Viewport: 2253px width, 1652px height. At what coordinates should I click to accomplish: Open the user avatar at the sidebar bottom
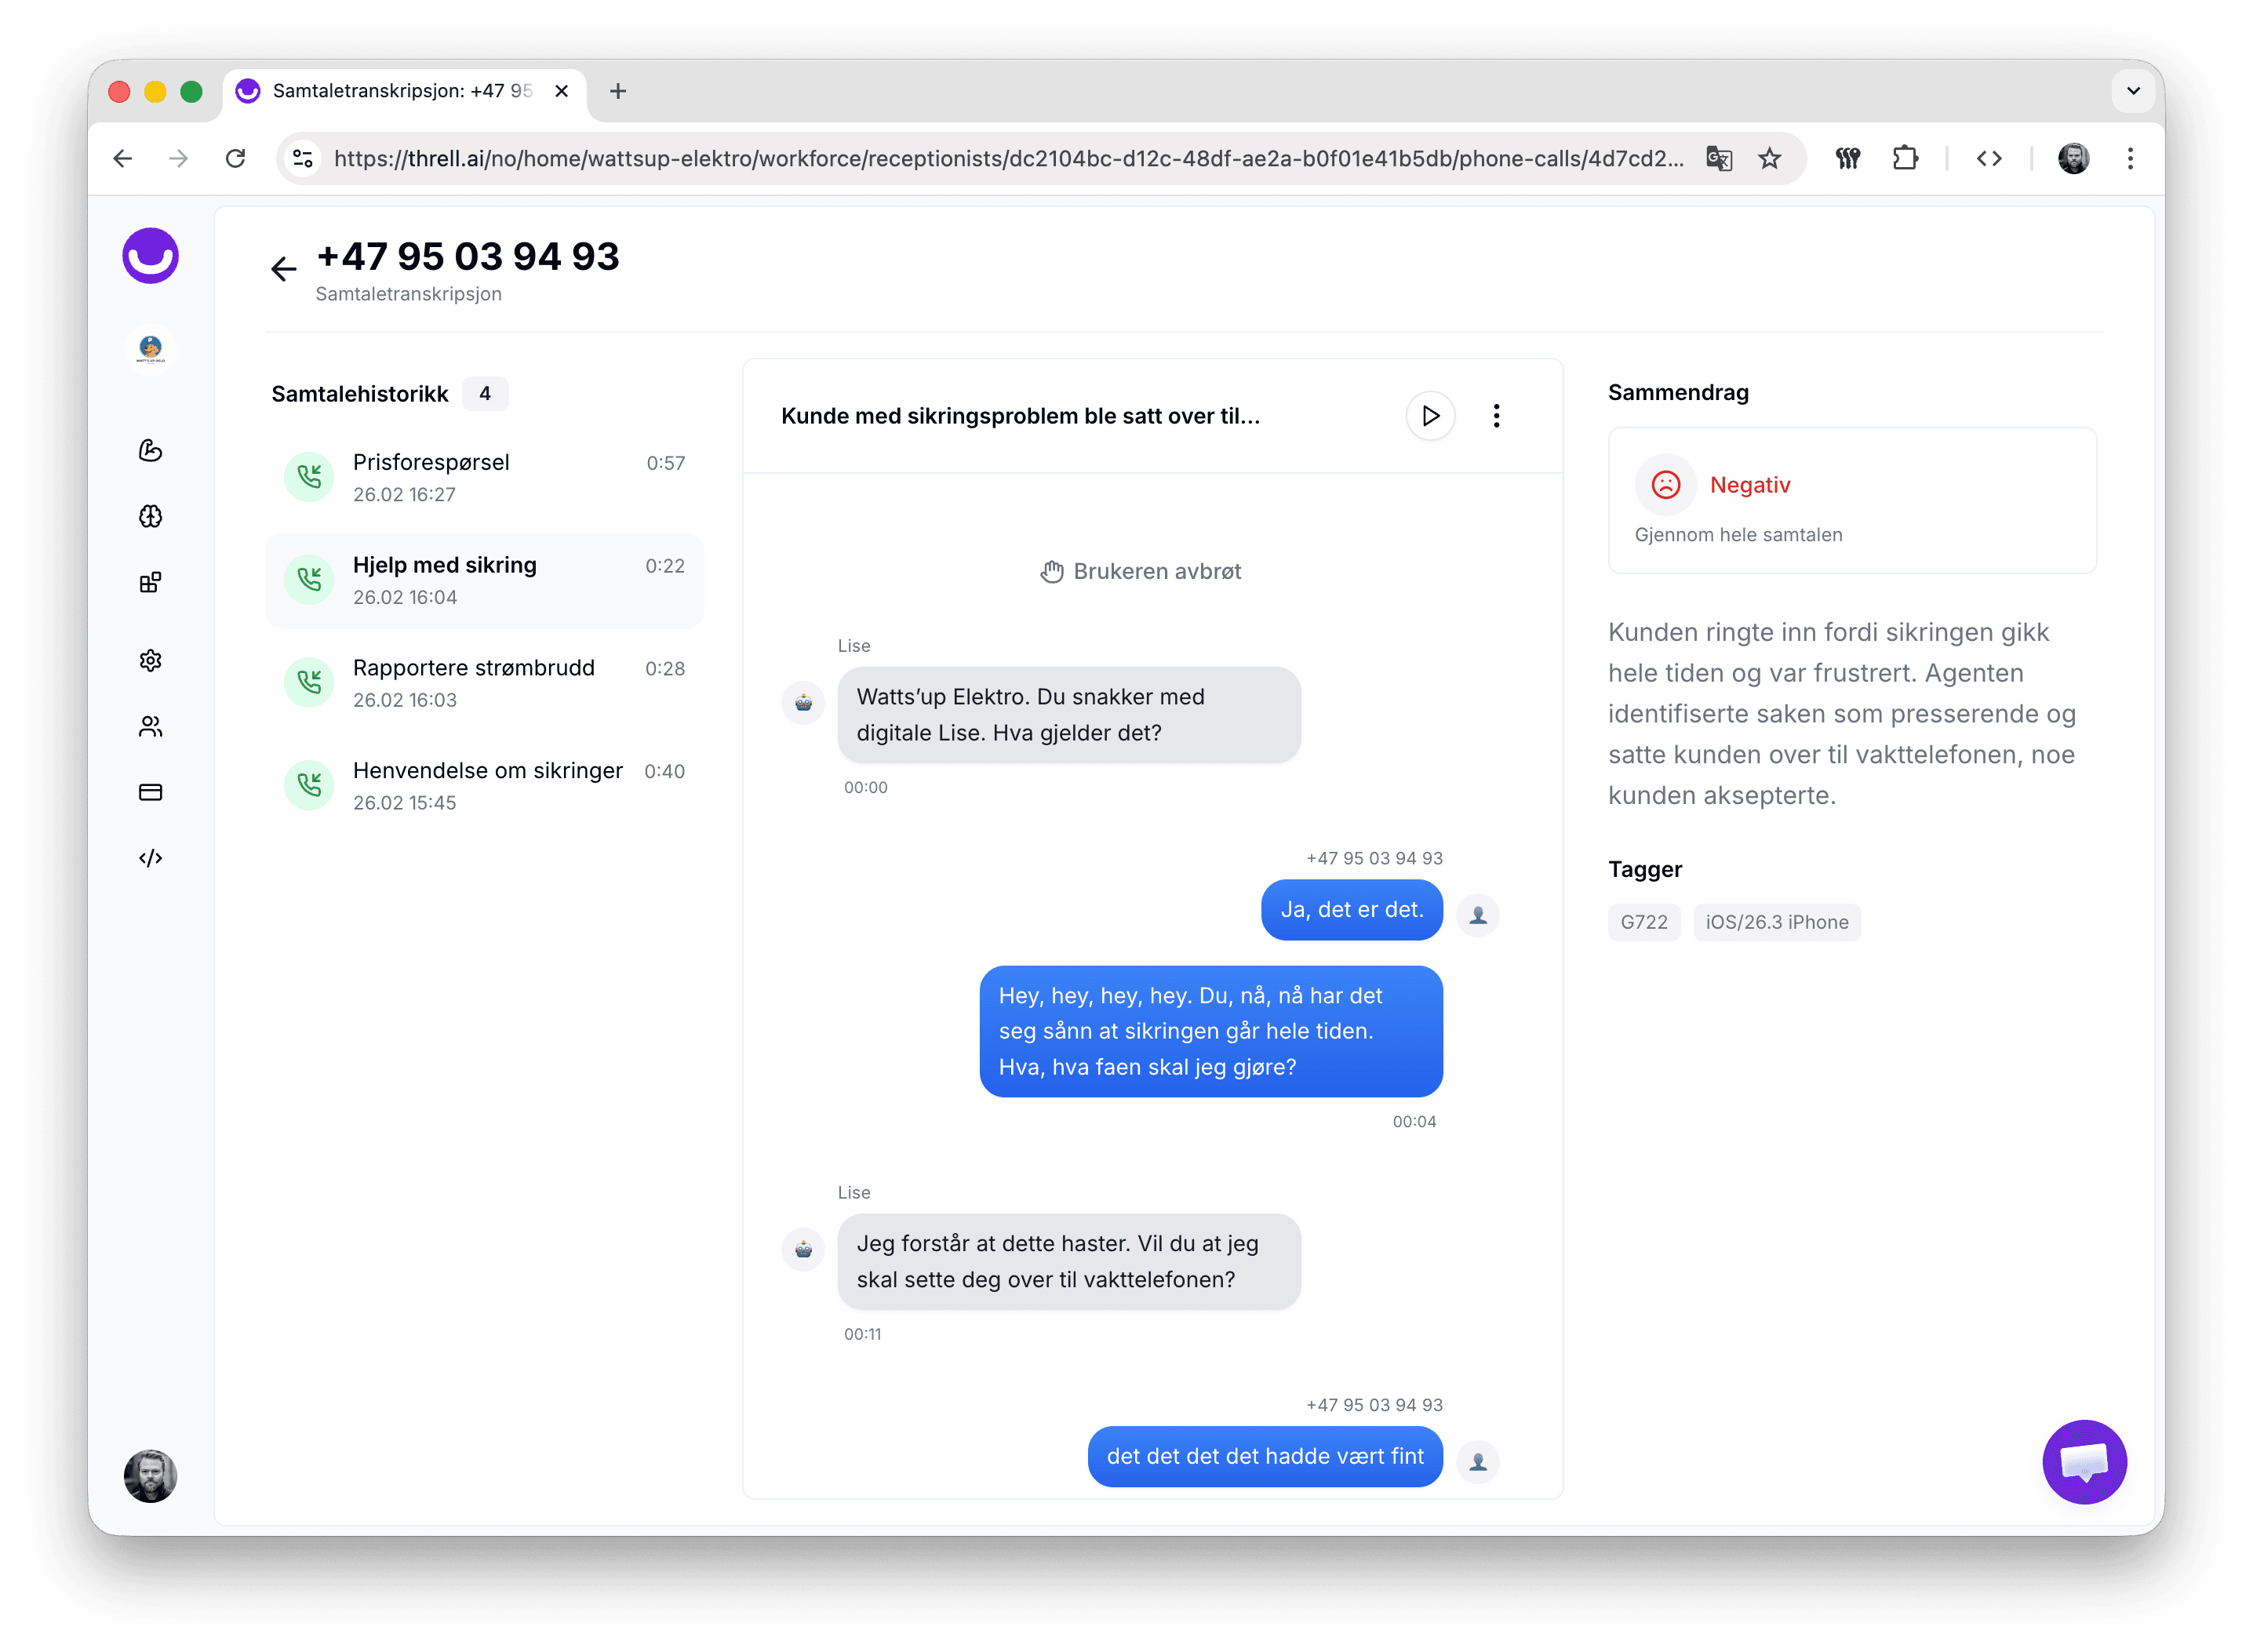coord(150,1476)
